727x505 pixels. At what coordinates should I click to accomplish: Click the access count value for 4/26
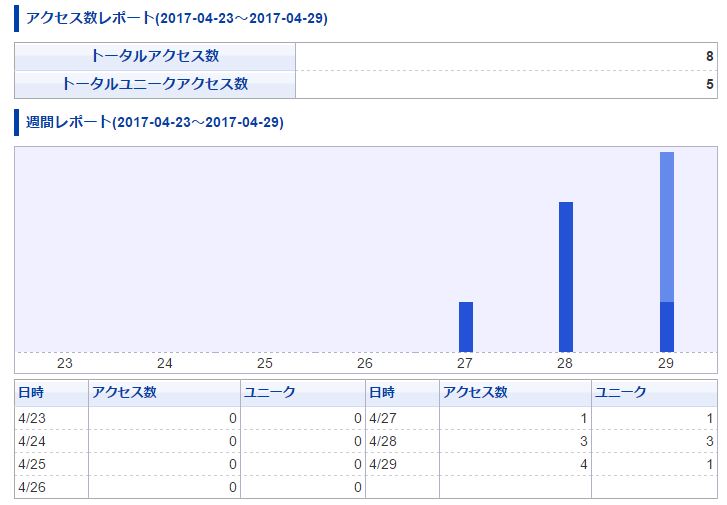(x=233, y=487)
